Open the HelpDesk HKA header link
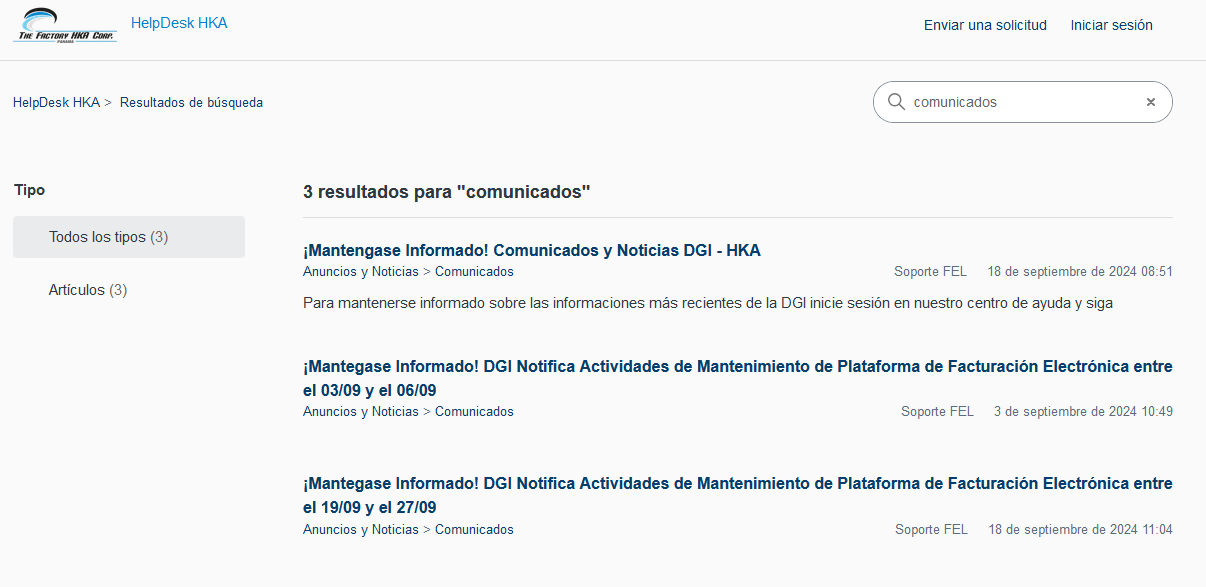Image resolution: width=1206 pixels, height=587 pixels. coord(179,23)
